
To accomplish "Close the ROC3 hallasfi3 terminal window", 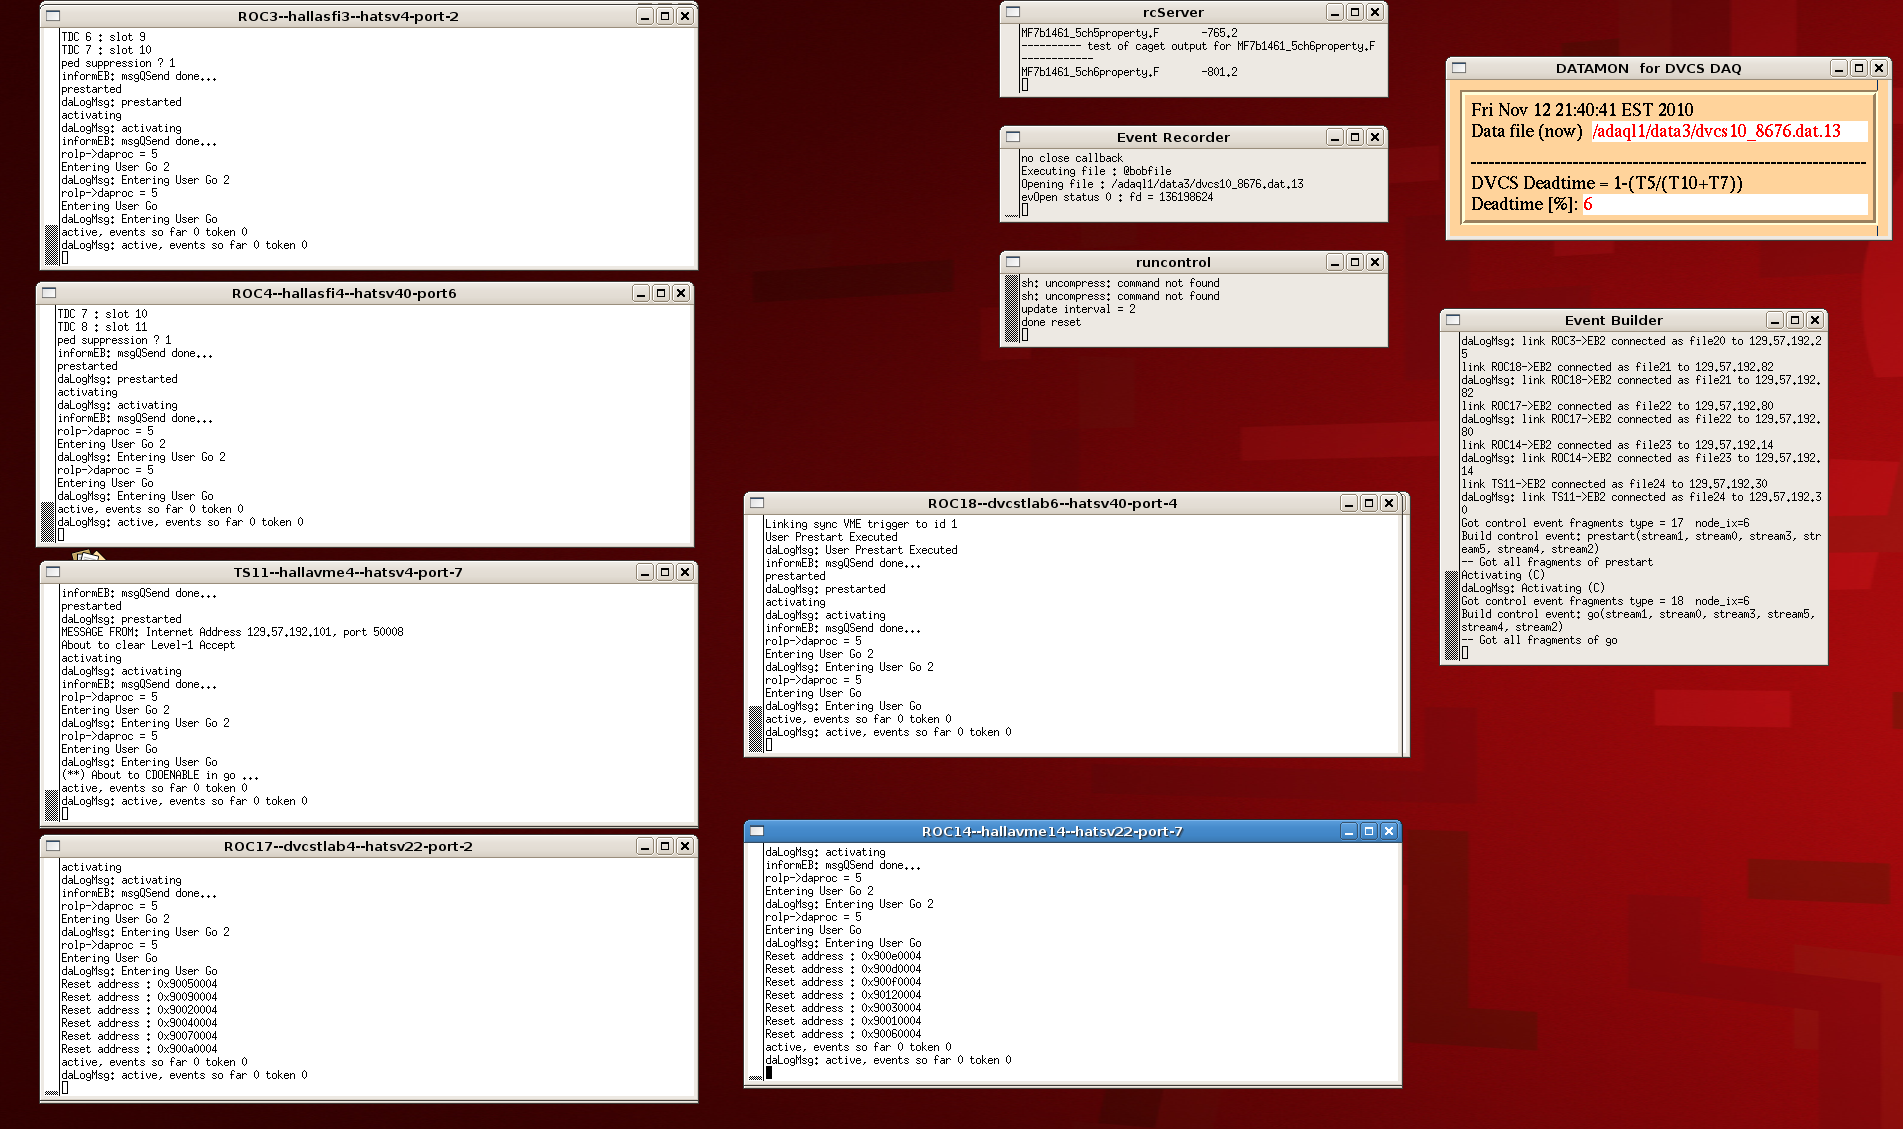I will (685, 16).
